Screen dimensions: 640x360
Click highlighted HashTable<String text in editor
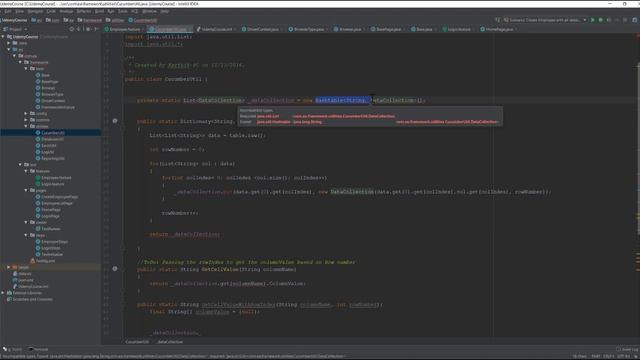341,100
